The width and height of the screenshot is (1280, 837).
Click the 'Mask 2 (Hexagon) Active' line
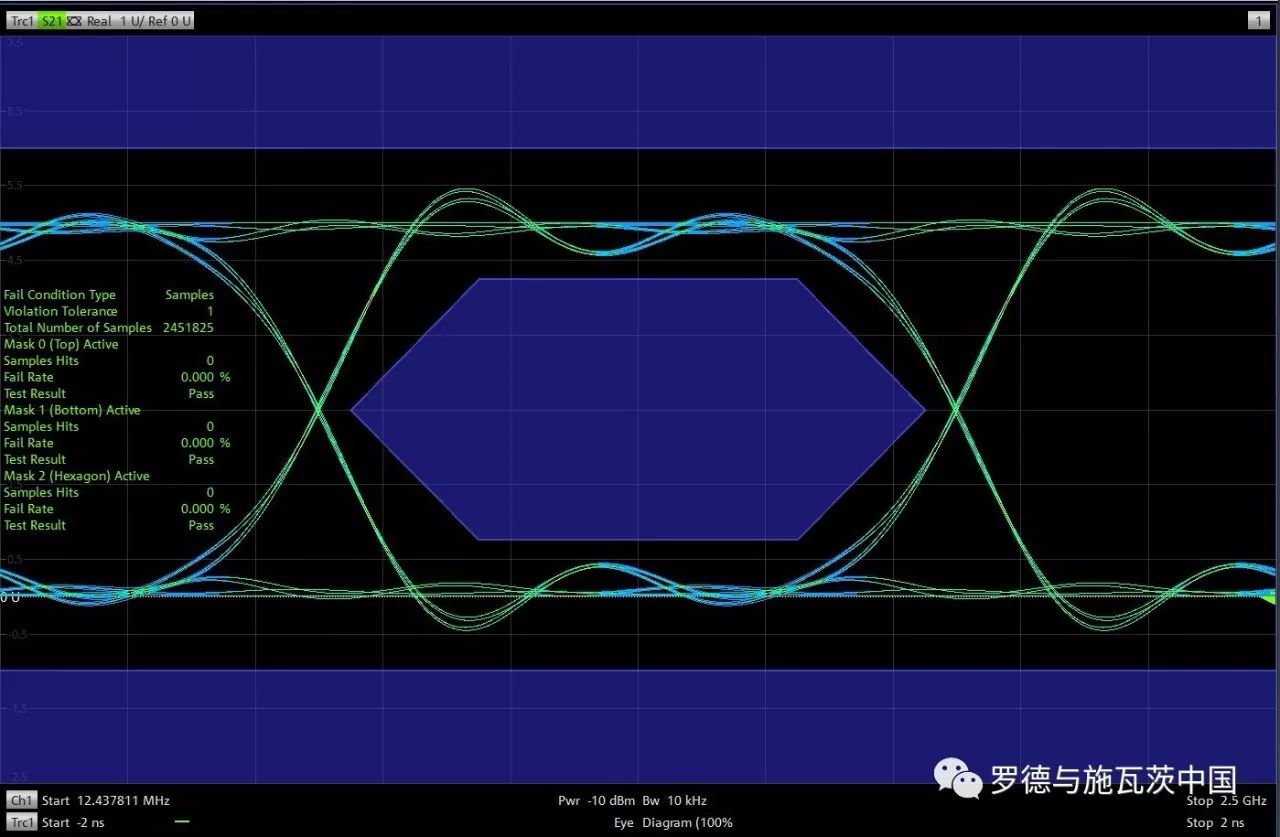[77, 476]
